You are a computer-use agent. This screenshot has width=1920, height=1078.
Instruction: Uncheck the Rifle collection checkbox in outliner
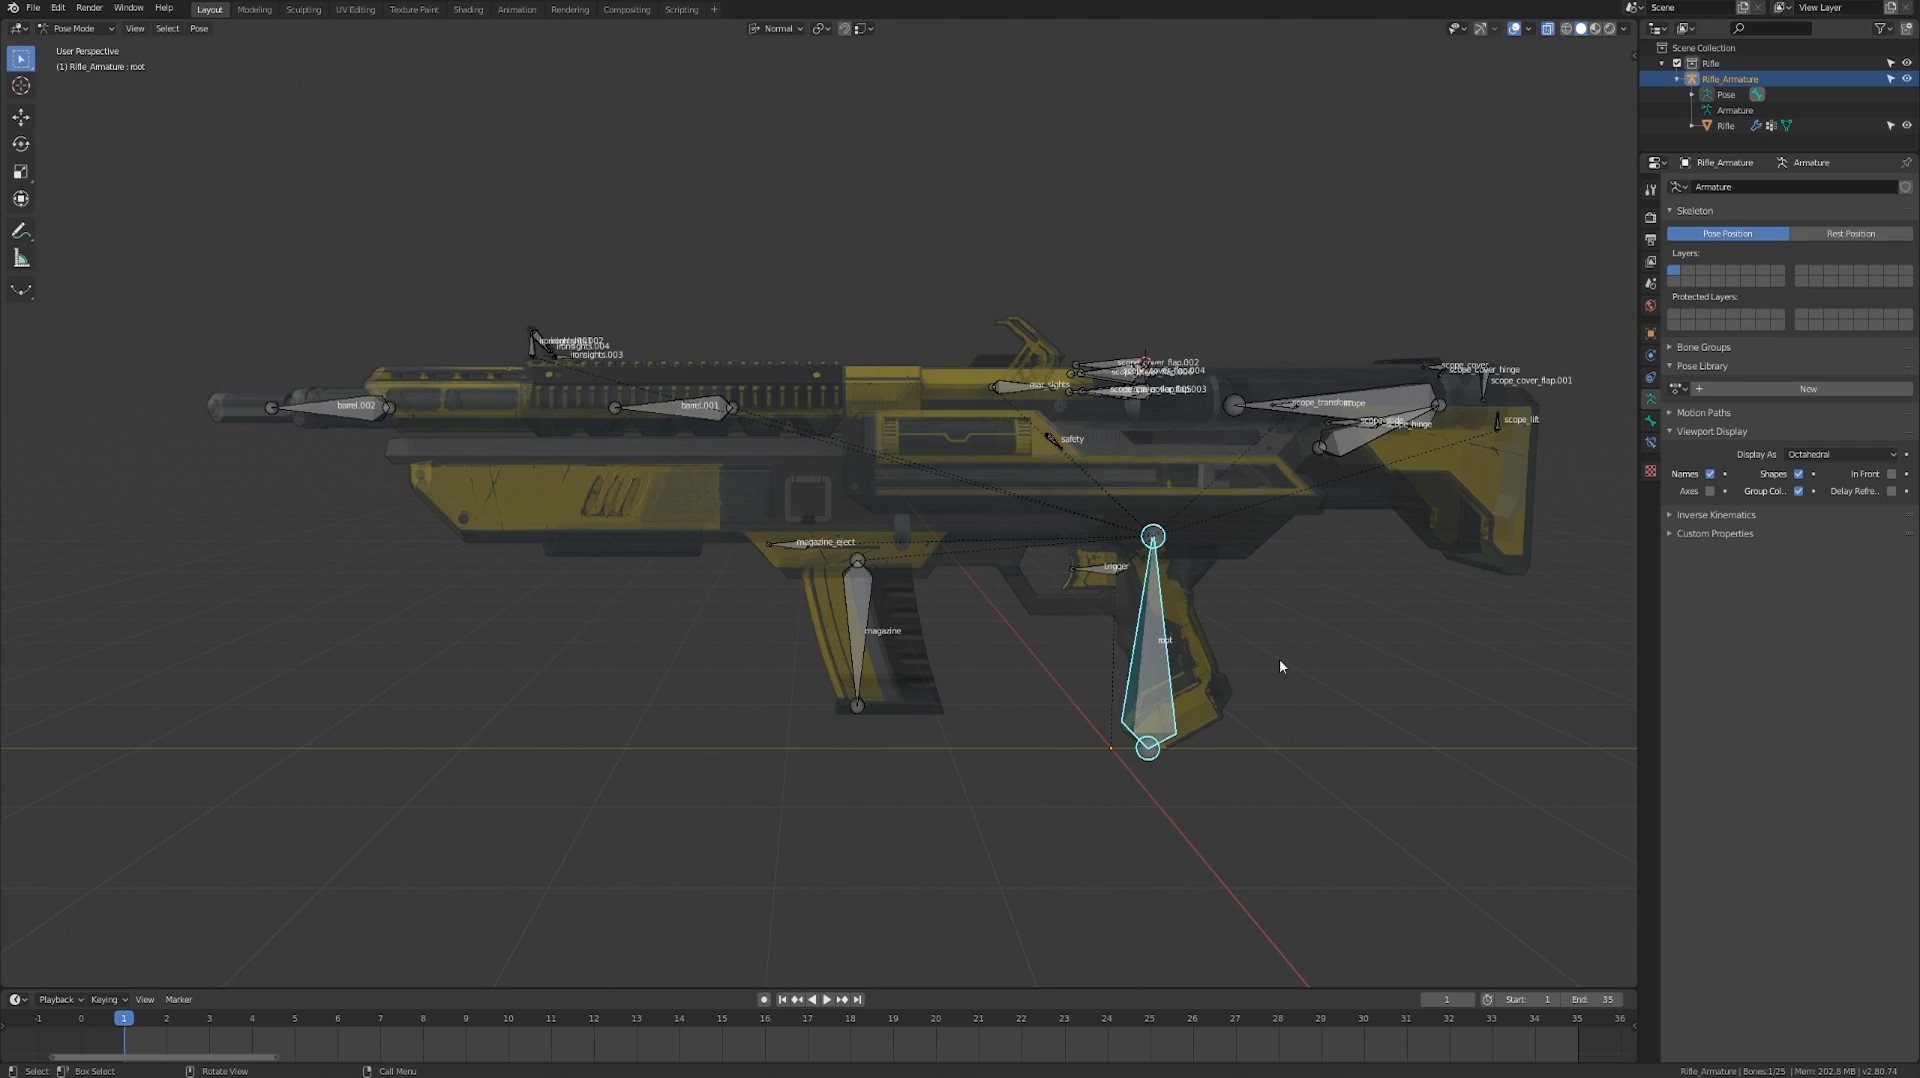point(1677,63)
